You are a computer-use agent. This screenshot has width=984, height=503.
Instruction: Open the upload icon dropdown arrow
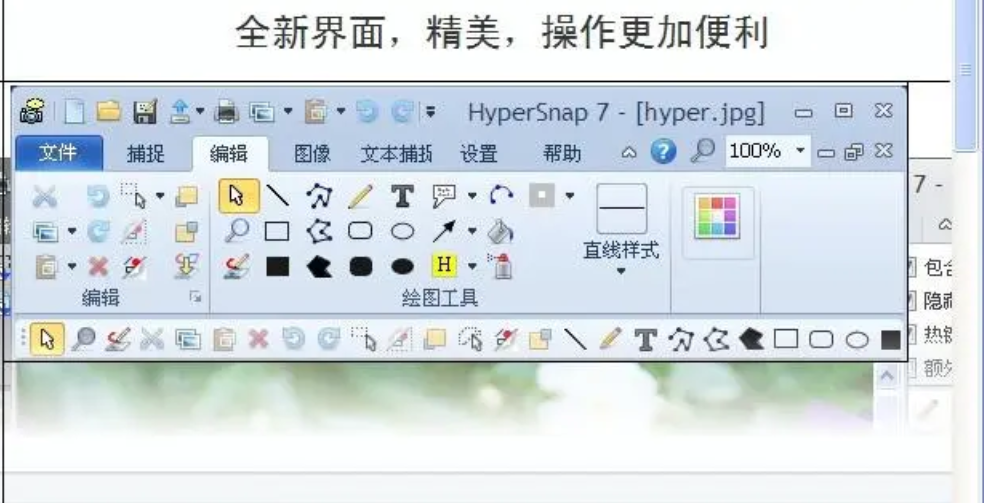pyautogui.click(x=200, y=112)
